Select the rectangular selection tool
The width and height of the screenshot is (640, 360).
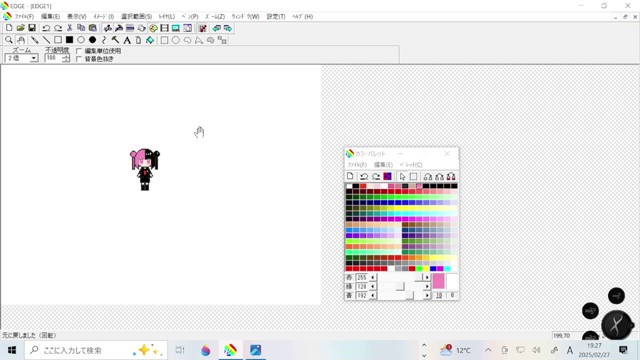[x=164, y=40]
